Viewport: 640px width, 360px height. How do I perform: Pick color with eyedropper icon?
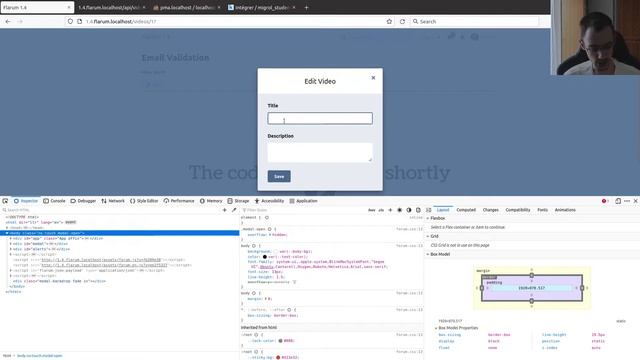tap(234, 210)
